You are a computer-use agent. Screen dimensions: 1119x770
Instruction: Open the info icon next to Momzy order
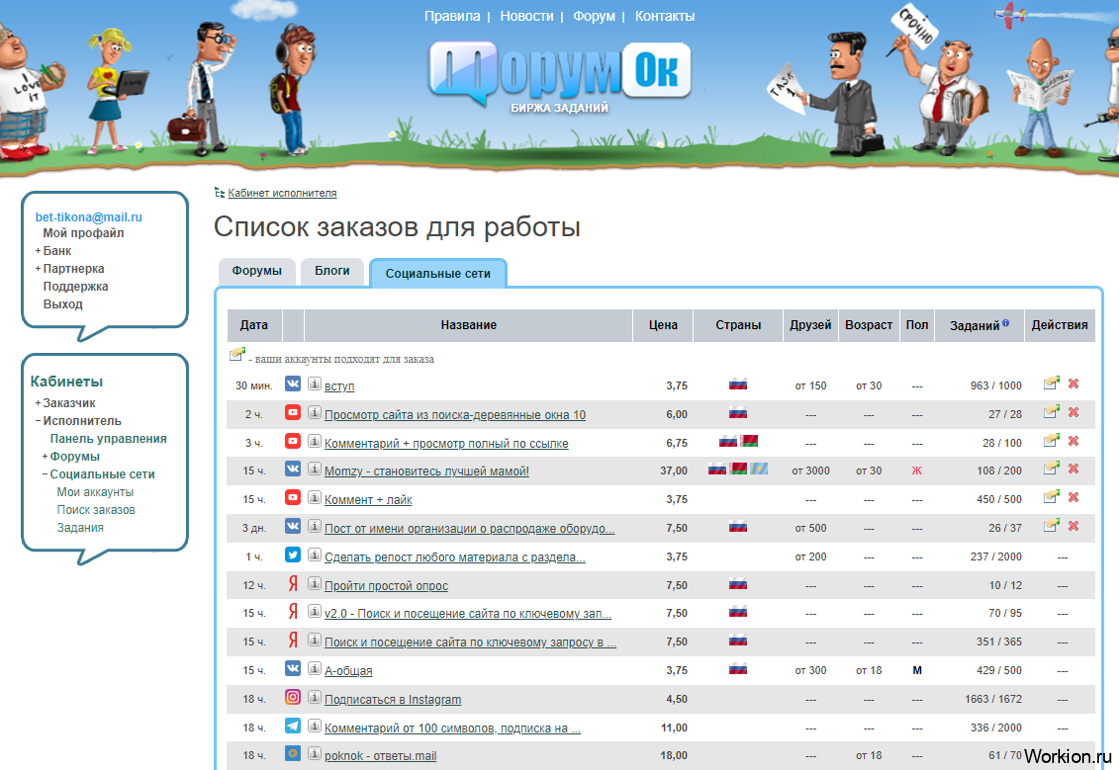(x=314, y=469)
